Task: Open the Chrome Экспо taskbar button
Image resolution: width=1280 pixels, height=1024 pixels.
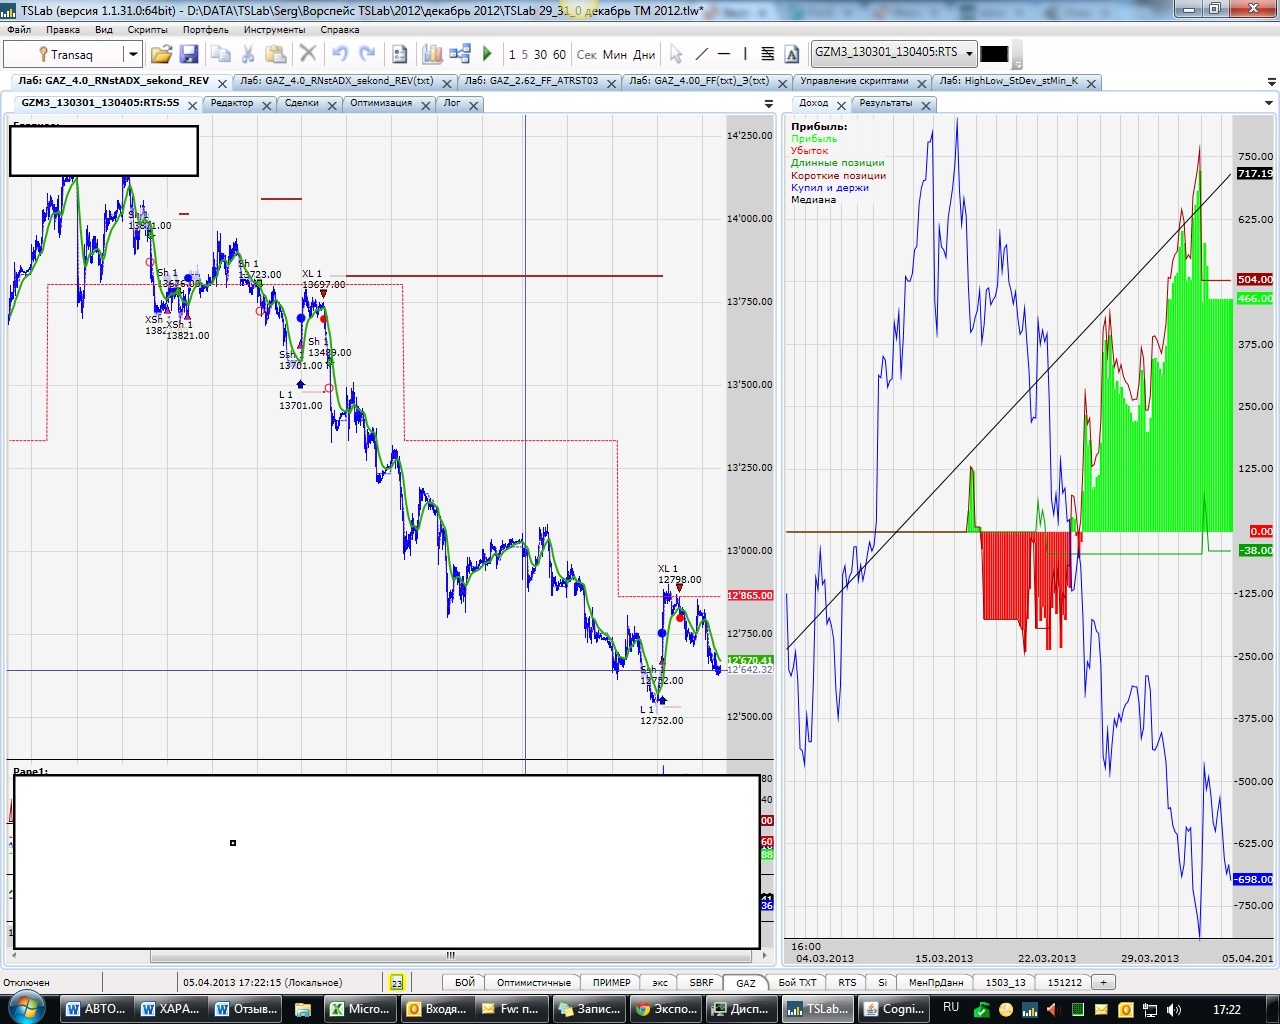Action: tap(666, 1009)
